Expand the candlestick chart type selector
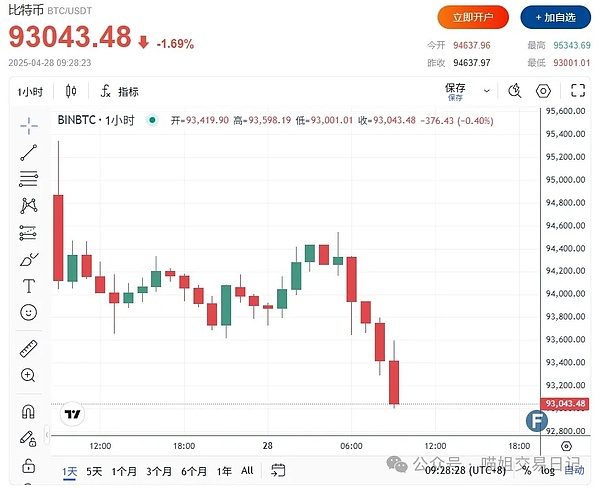The width and height of the screenshot is (600, 488). [69, 91]
